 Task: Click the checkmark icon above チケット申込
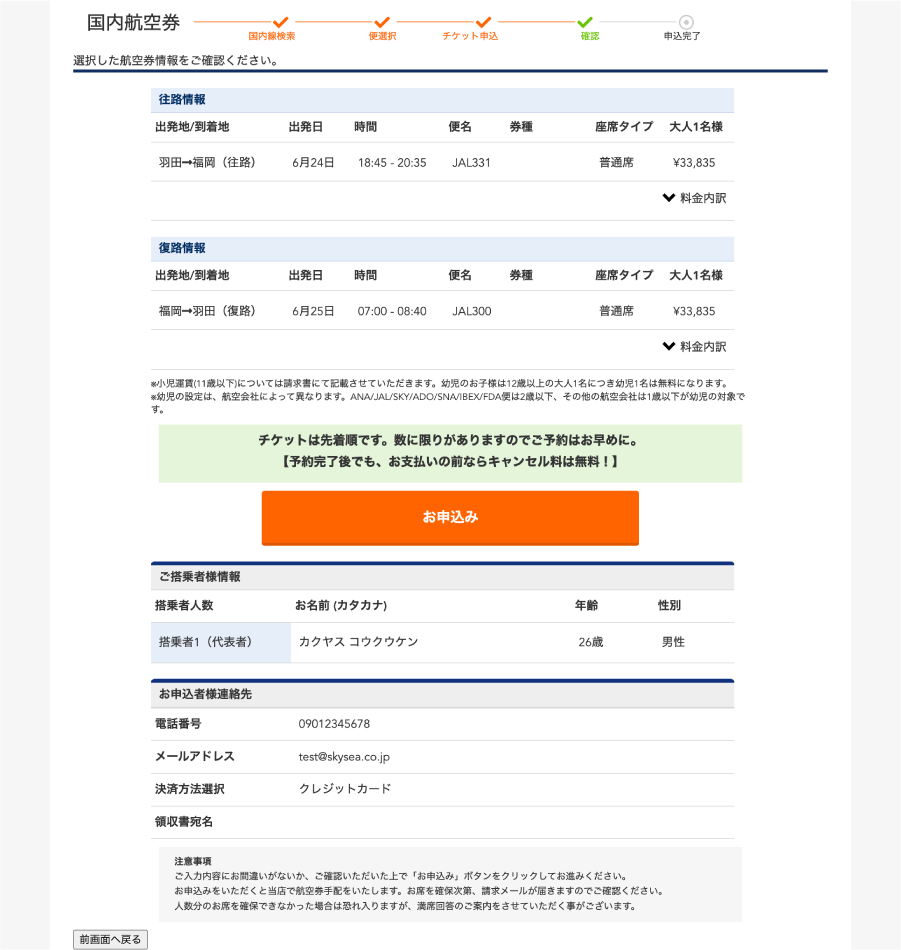(x=483, y=22)
